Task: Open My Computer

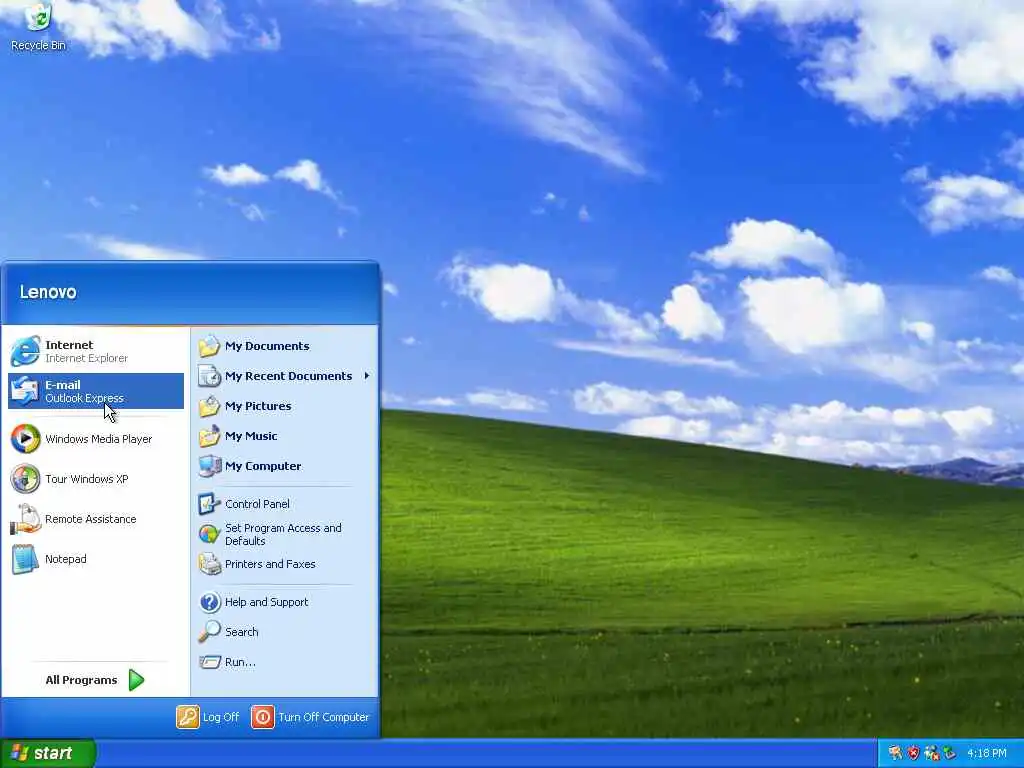Action: (x=284, y=466)
